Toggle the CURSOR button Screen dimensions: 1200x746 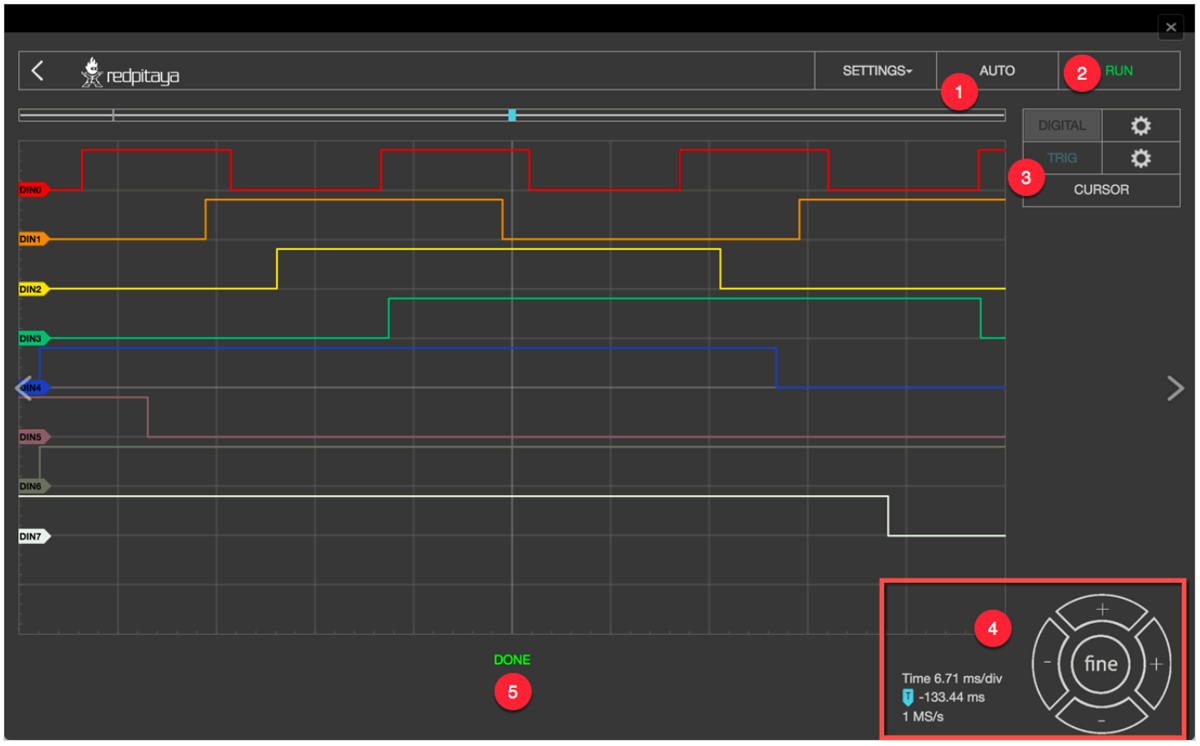(x=1101, y=190)
